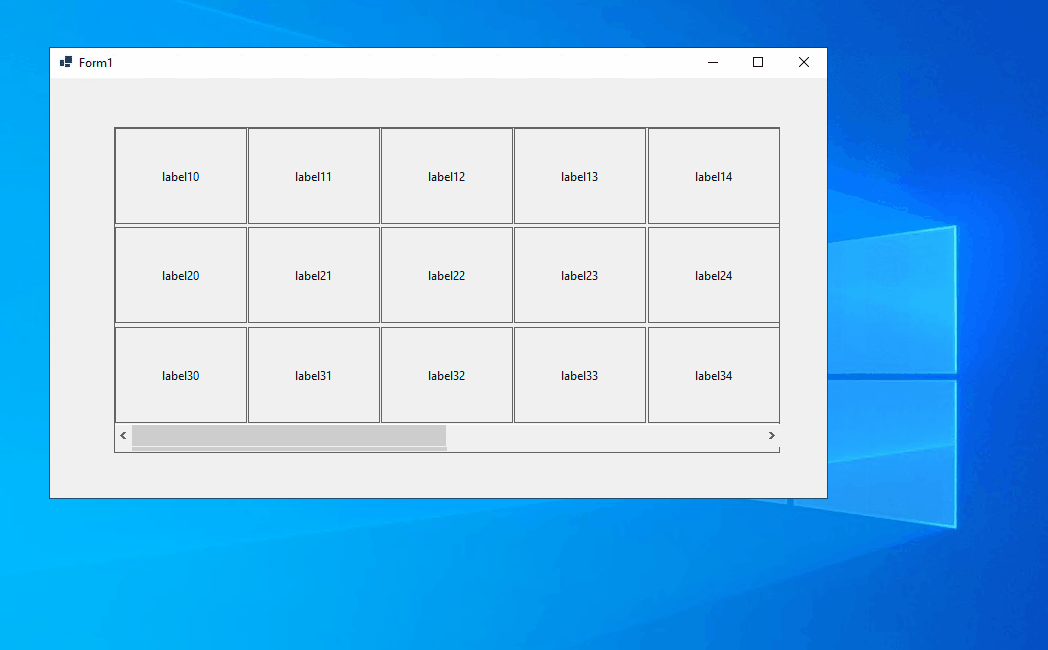
Task: Click the horizontal scrollbar thumb
Action: (289, 436)
